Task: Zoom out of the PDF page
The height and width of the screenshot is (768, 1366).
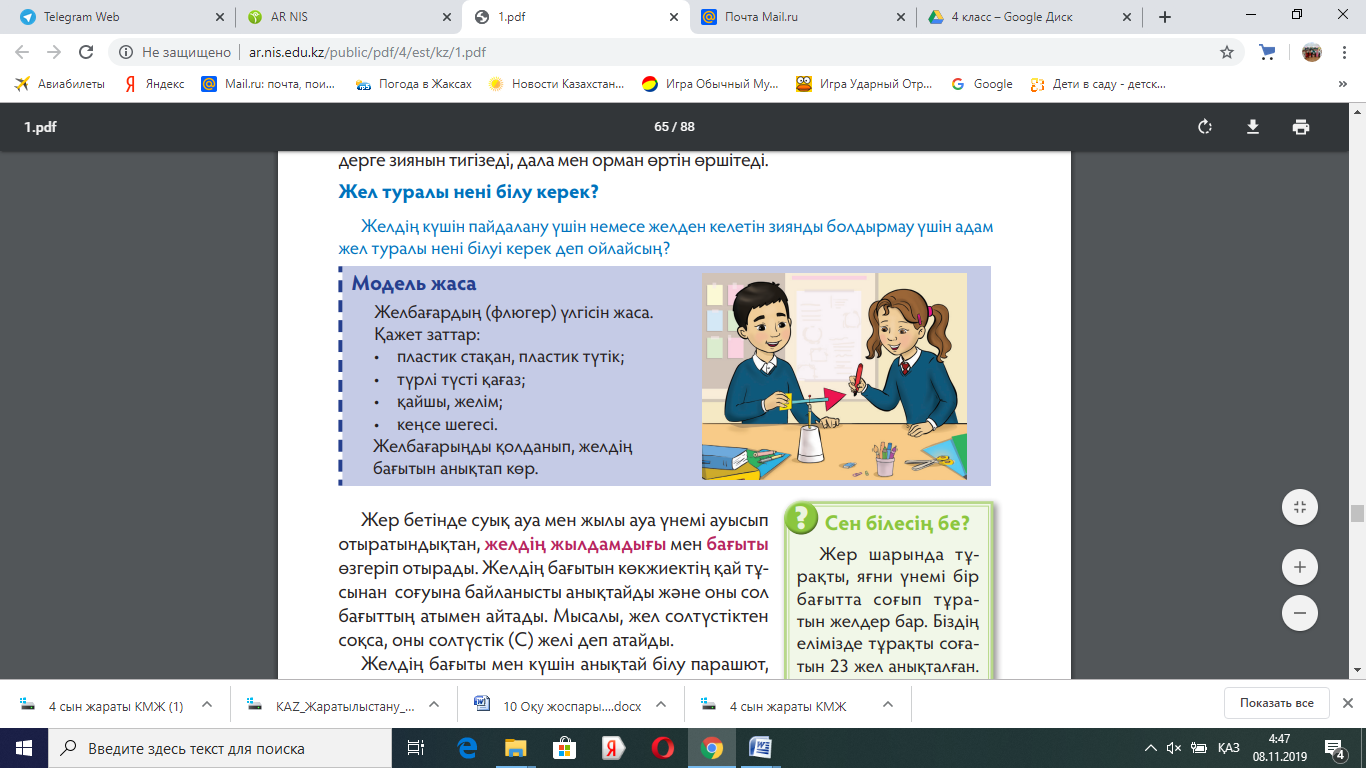Action: click(1300, 612)
